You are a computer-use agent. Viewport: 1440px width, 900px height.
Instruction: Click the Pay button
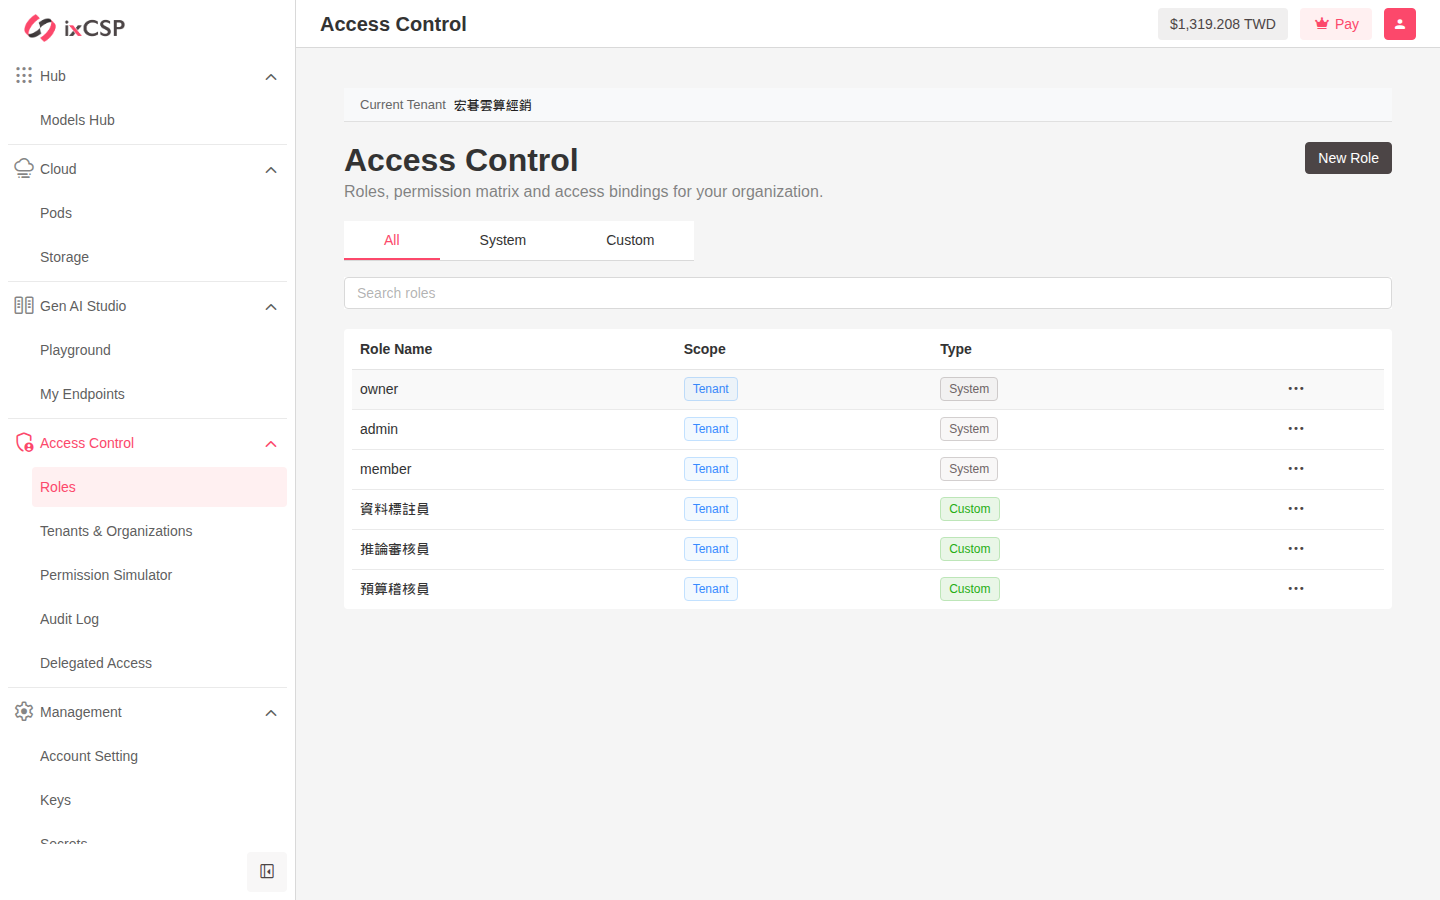click(1336, 24)
